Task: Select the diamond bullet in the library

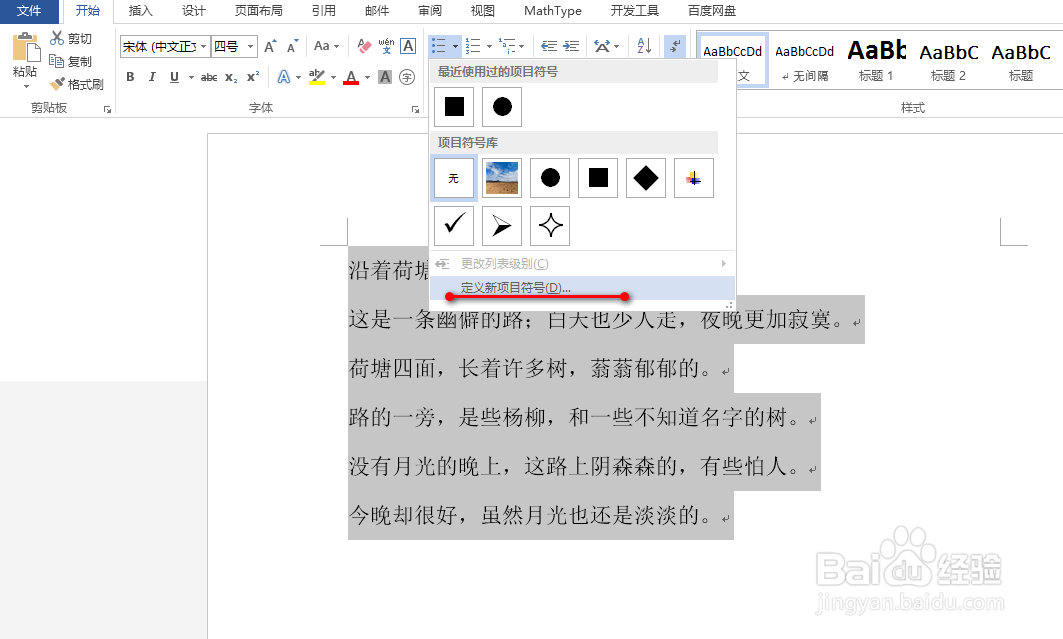Action: [x=645, y=177]
